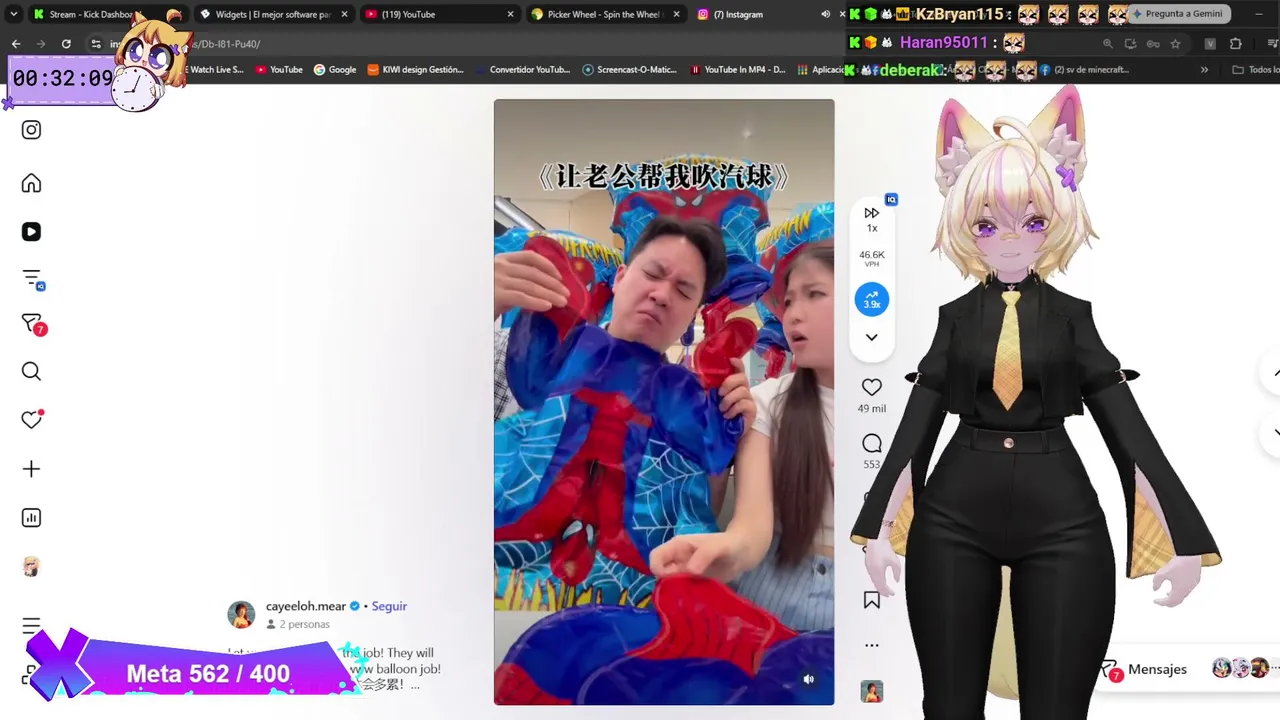Open the sidebar list icon with IQ badge
This screenshot has width=1280, height=720.
pos(32,279)
